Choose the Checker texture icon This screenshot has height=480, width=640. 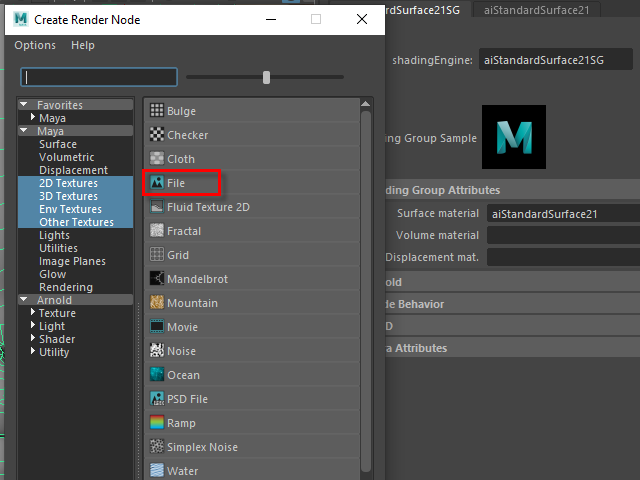click(x=157, y=135)
